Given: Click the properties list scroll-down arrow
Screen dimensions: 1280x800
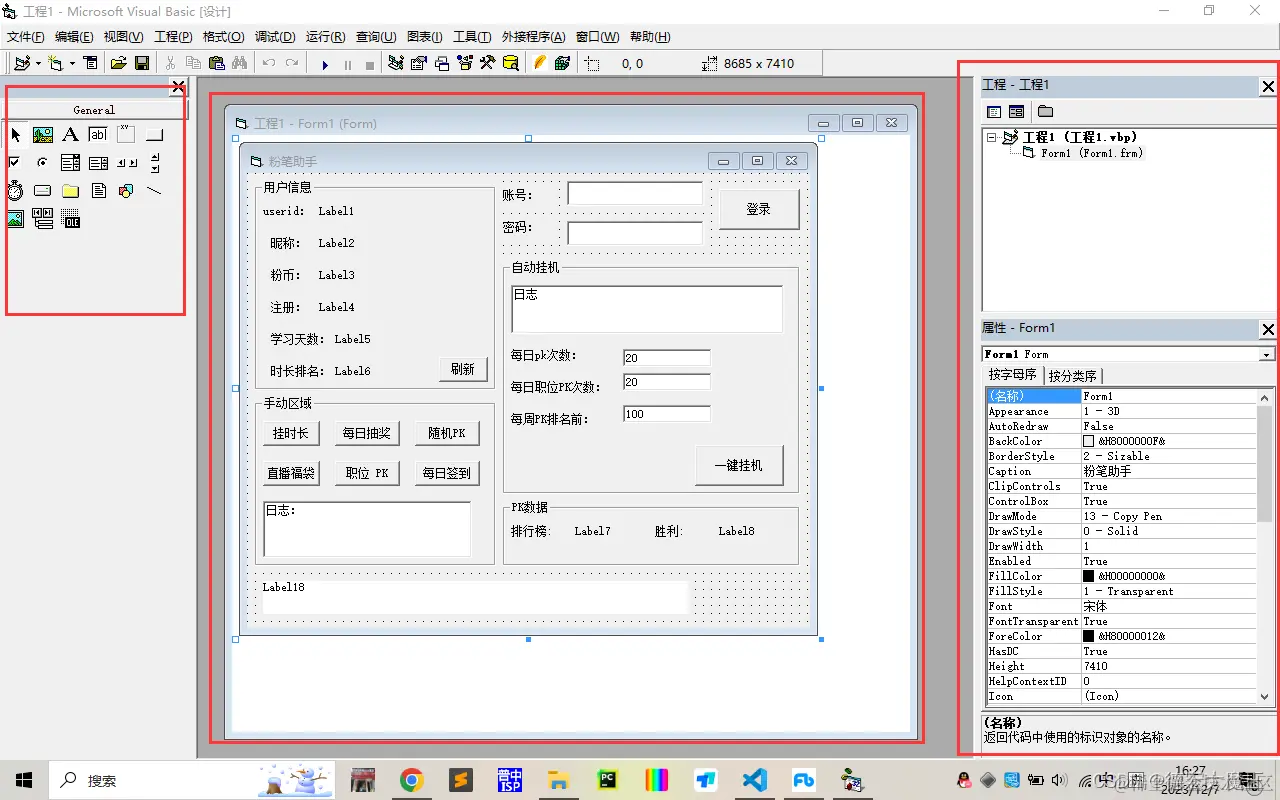Looking at the screenshot, I should 1265,697.
